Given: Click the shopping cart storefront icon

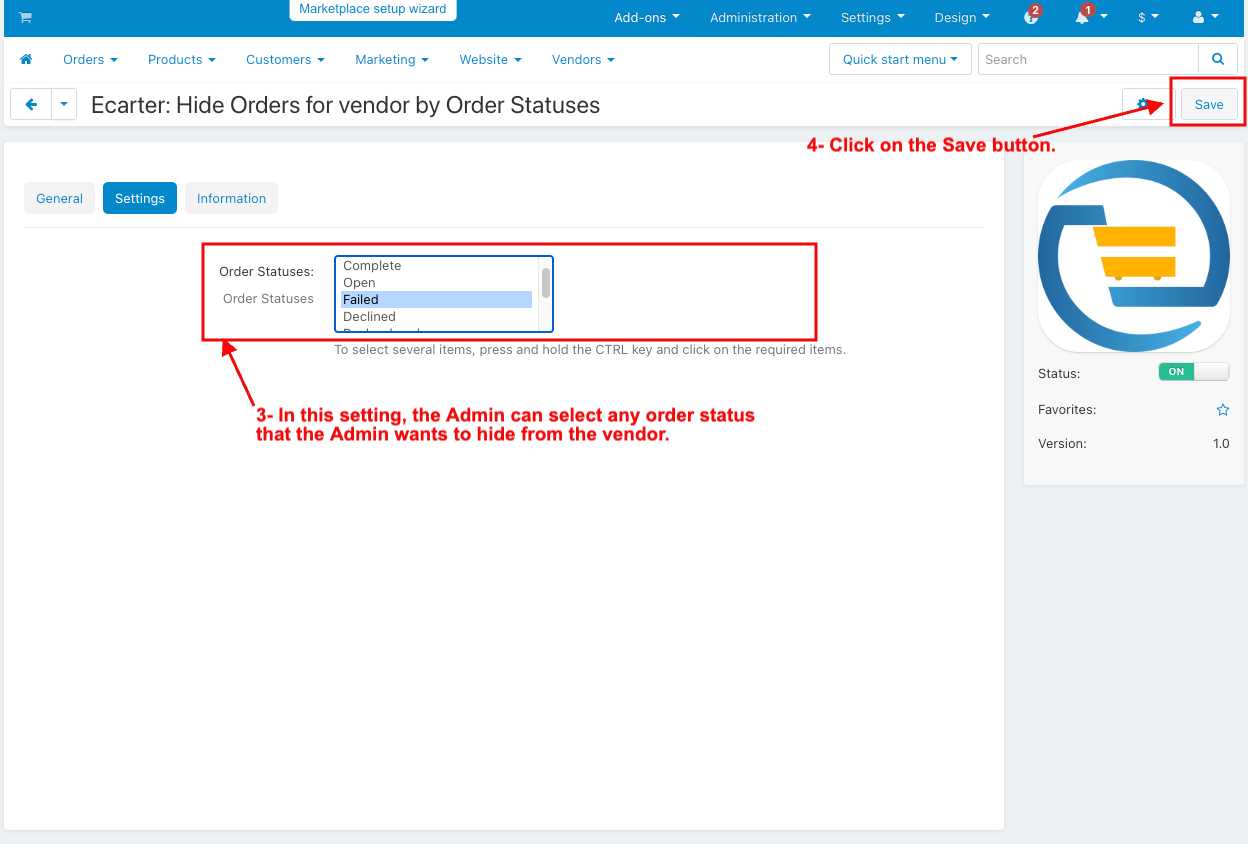Looking at the screenshot, I should pos(25,18).
